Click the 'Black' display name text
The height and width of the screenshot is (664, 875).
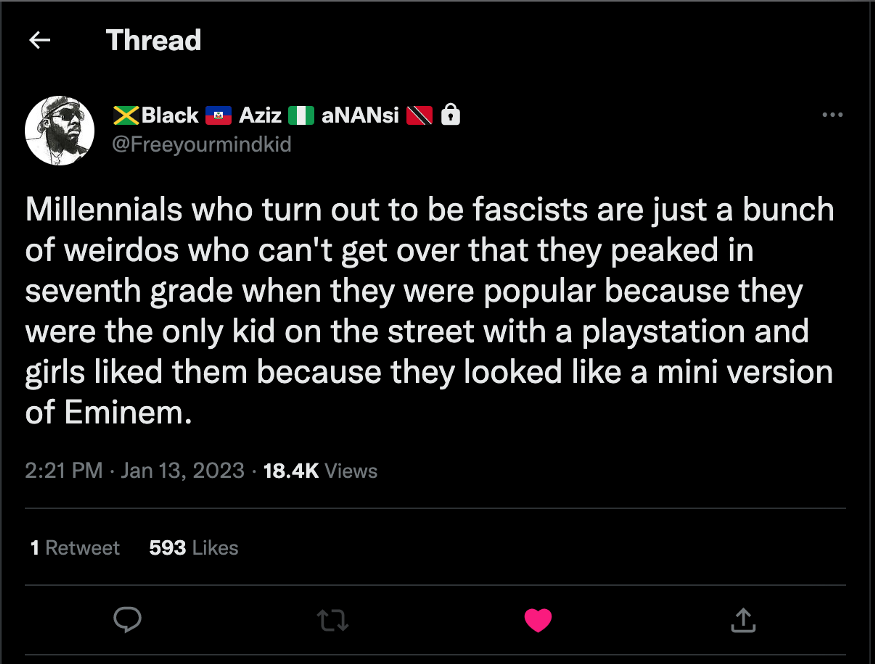point(170,115)
